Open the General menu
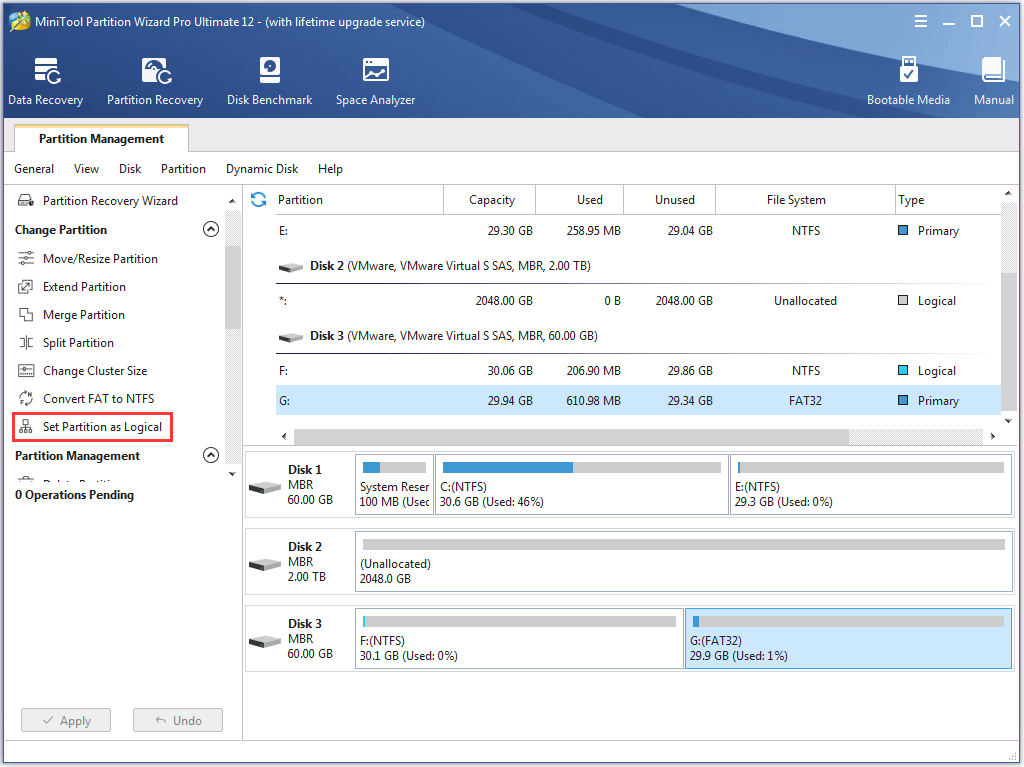Viewport: 1024px width, 767px height. (x=34, y=169)
